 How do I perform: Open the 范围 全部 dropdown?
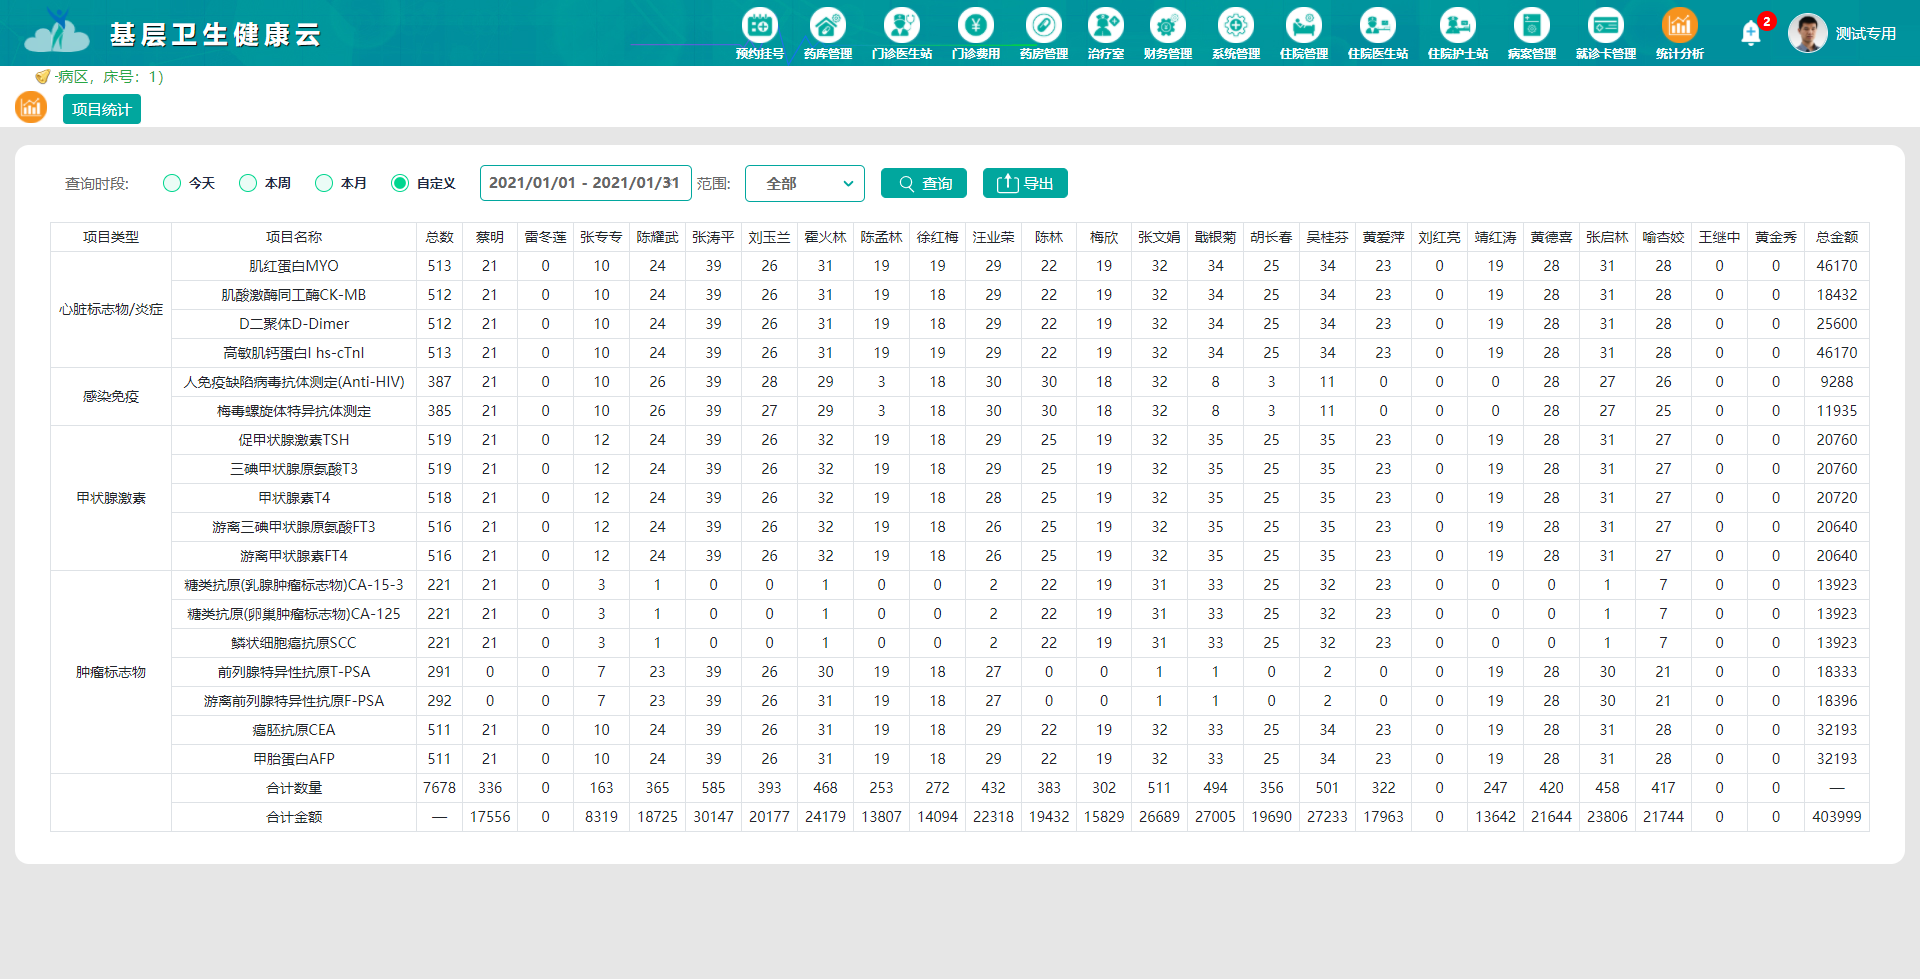[805, 183]
